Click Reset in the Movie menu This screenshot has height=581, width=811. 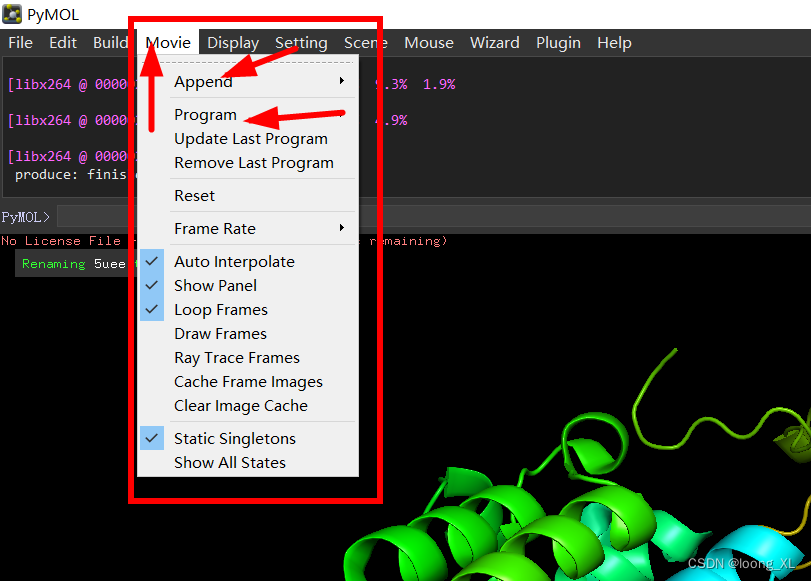(x=194, y=195)
